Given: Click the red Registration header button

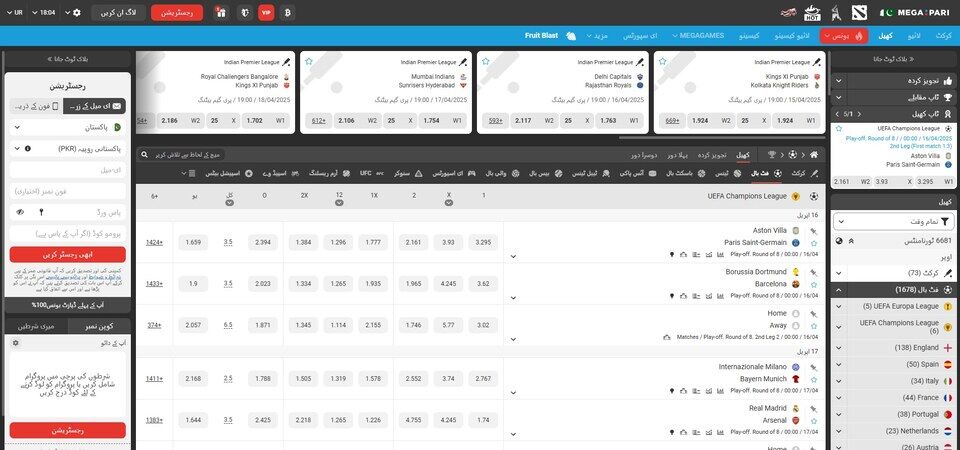Looking at the screenshot, I should (177, 12).
